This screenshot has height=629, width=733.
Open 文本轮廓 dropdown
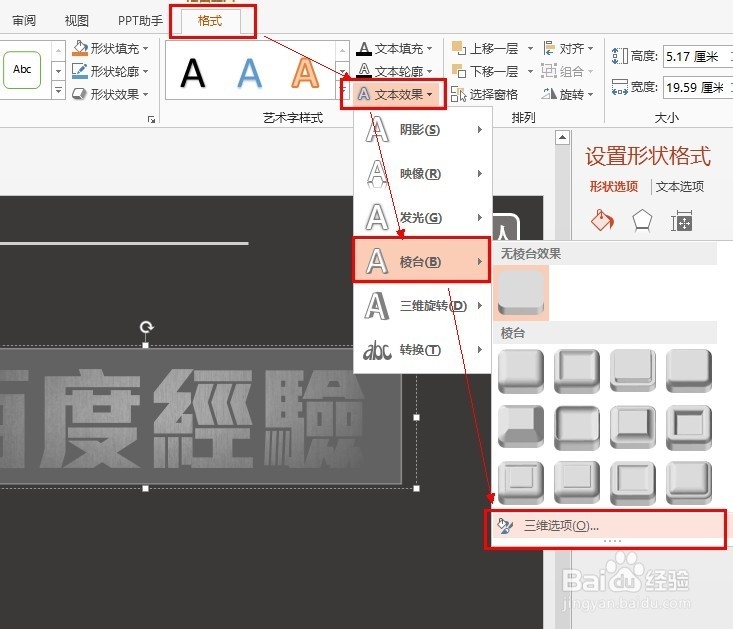click(395, 71)
